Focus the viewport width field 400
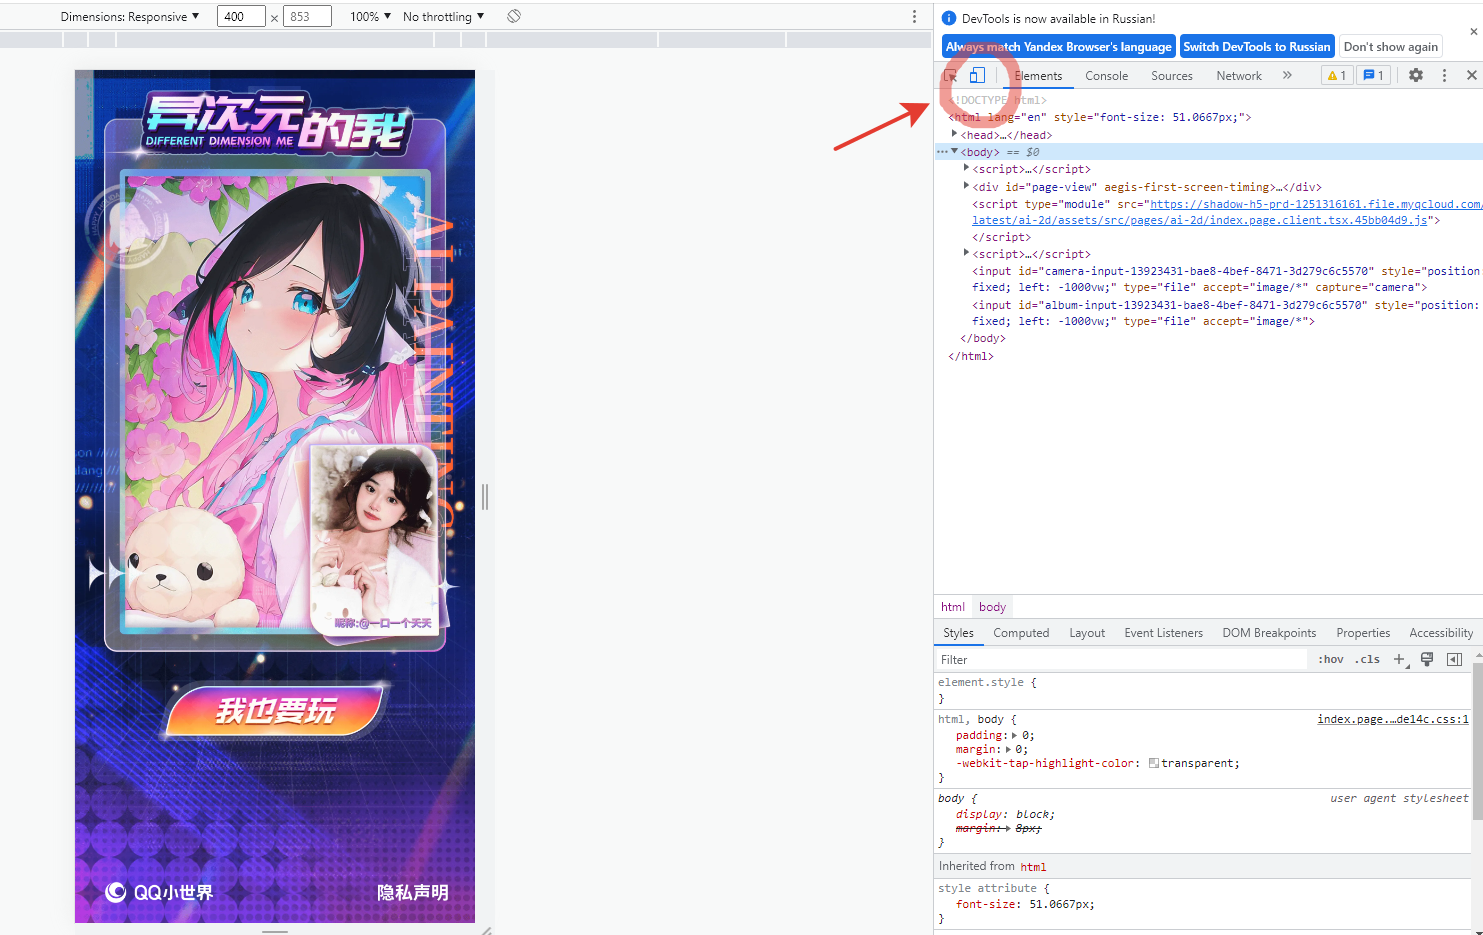This screenshot has width=1483, height=935. [241, 16]
